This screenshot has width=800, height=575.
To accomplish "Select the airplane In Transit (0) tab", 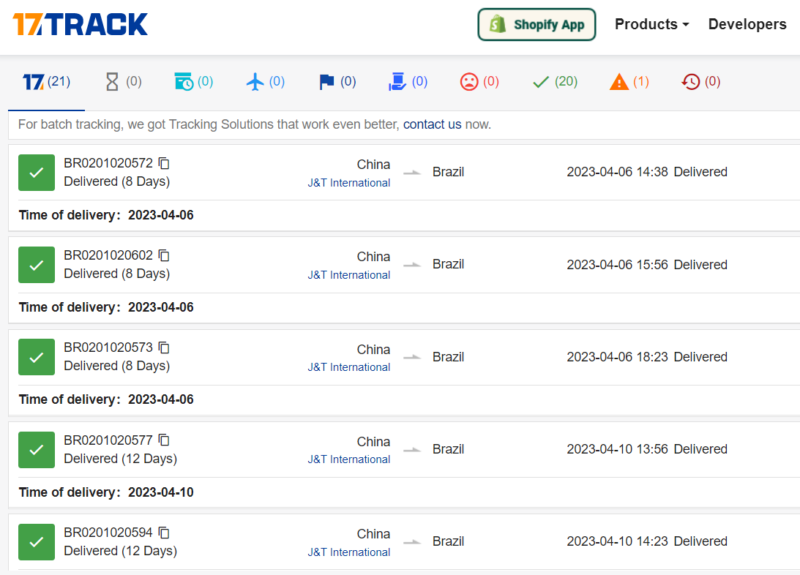I will (x=265, y=82).
